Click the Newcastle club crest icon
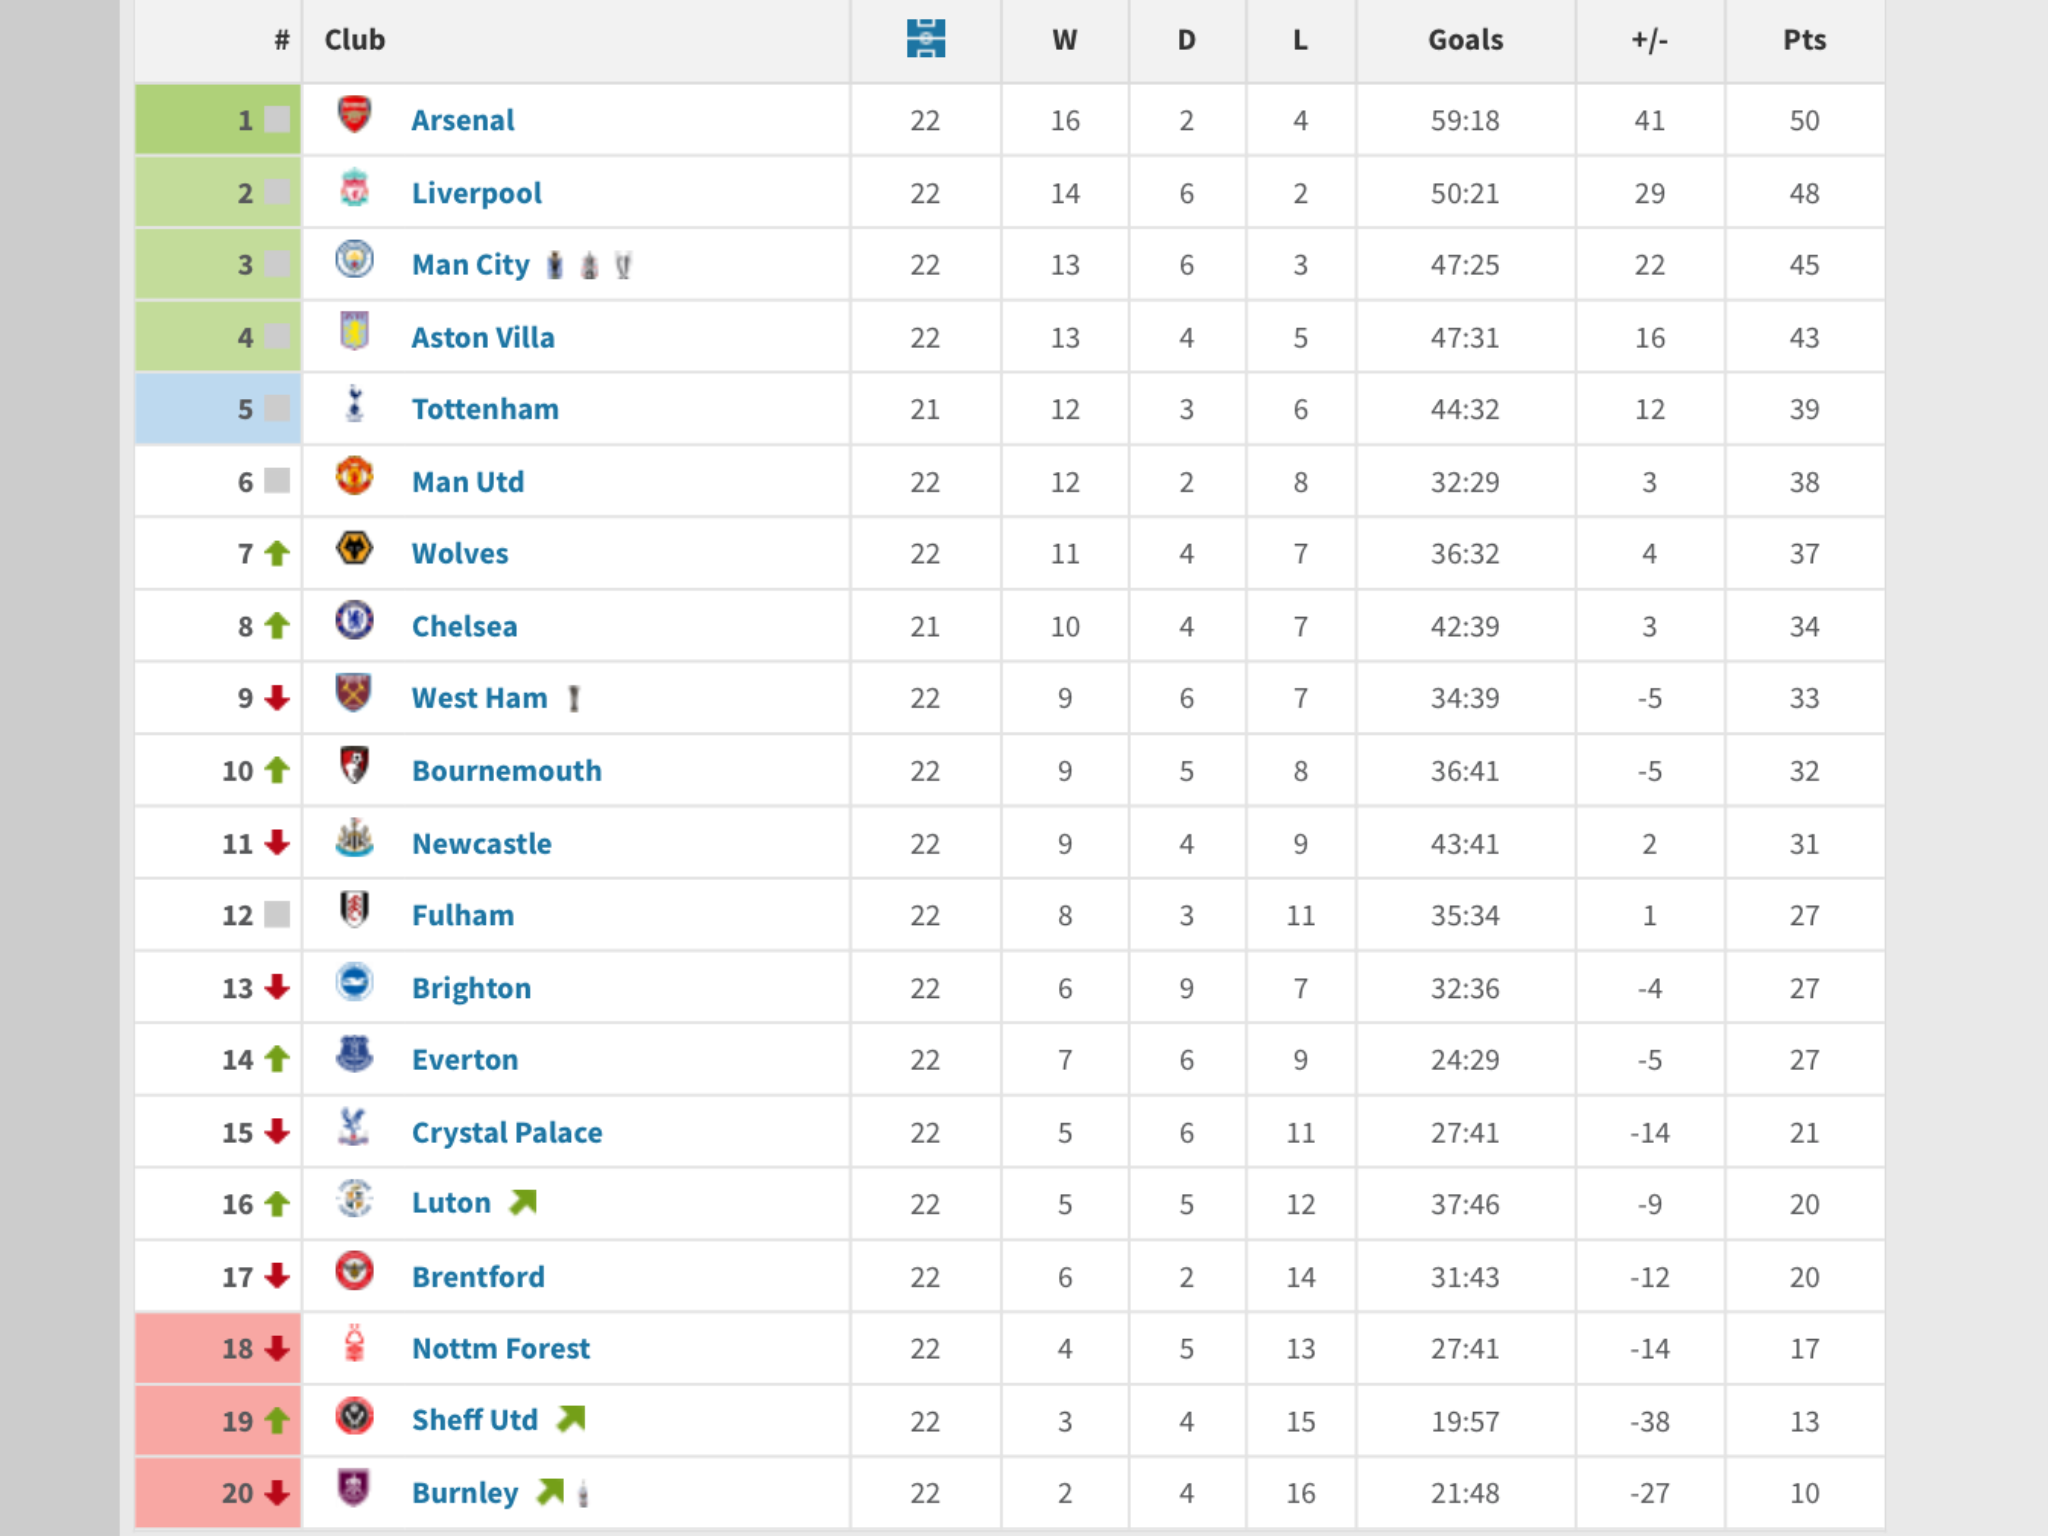 [x=354, y=838]
